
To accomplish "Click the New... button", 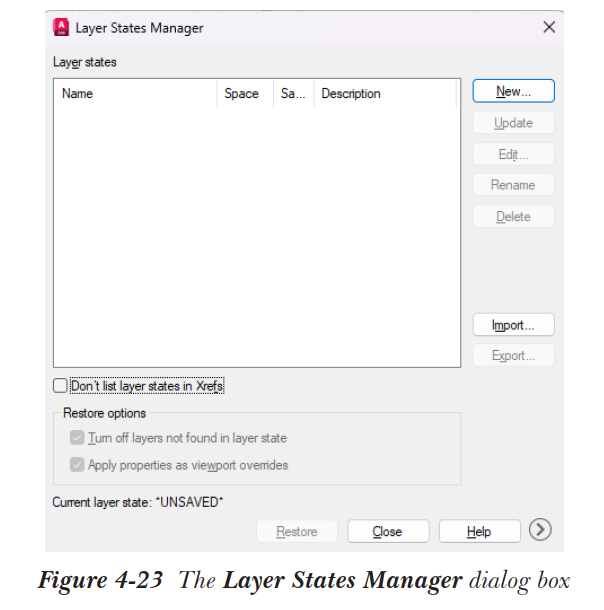I will [513, 91].
